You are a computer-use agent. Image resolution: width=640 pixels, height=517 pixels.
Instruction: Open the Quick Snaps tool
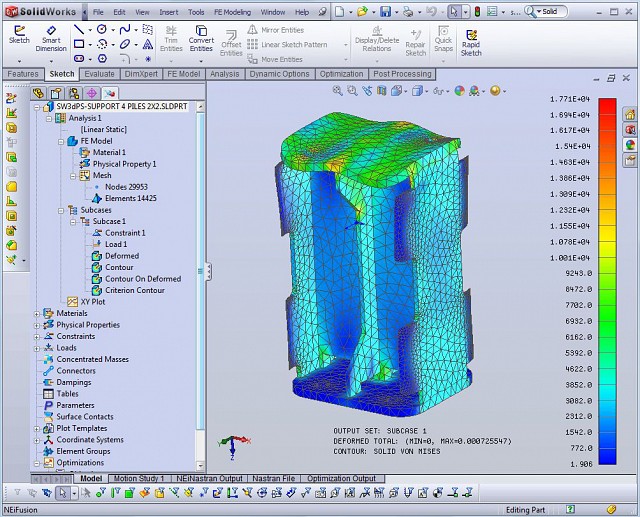click(x=443, y=39)
